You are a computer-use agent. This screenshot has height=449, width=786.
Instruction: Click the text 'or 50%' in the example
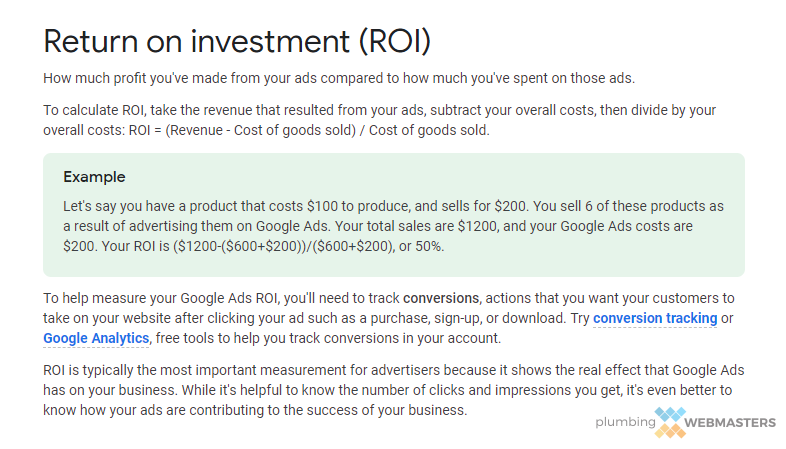pos(421,247)
